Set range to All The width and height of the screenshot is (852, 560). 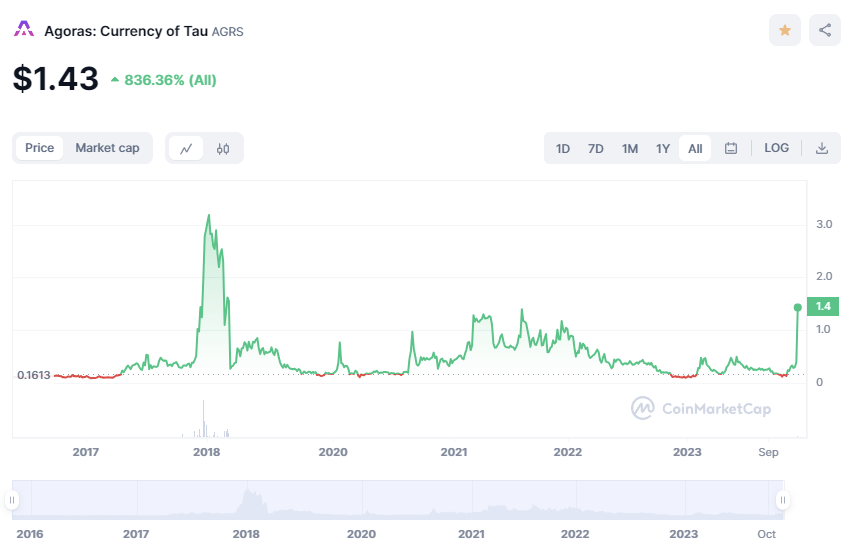(695, 149)
